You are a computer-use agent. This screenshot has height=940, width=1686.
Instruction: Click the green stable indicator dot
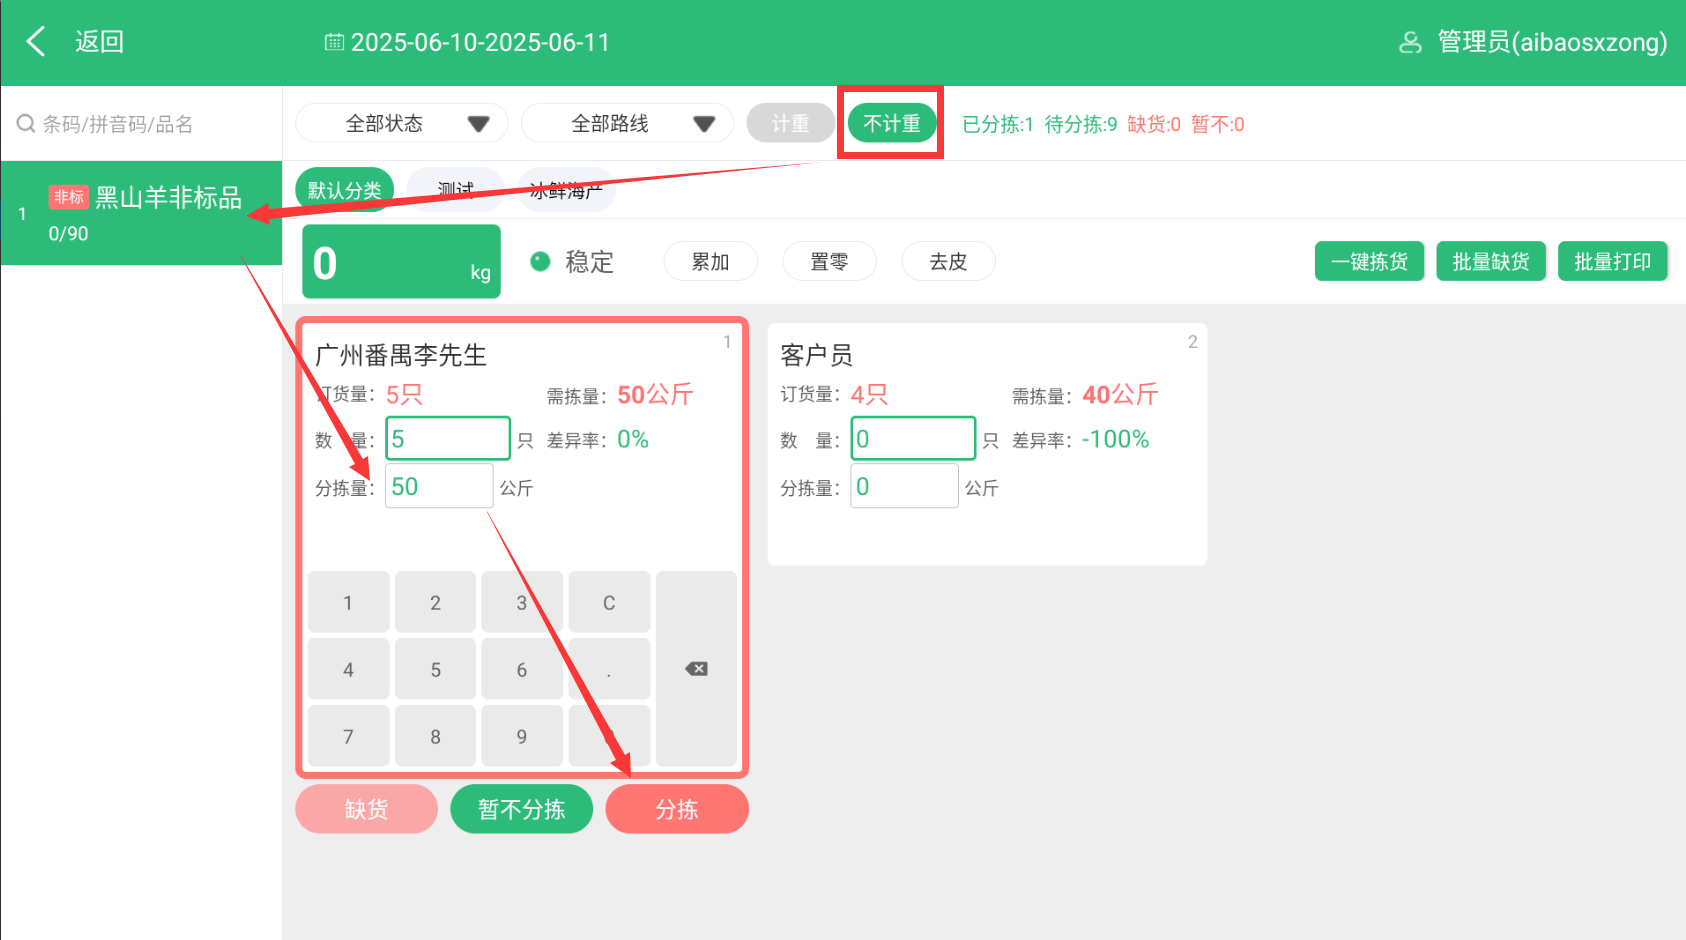540,262
